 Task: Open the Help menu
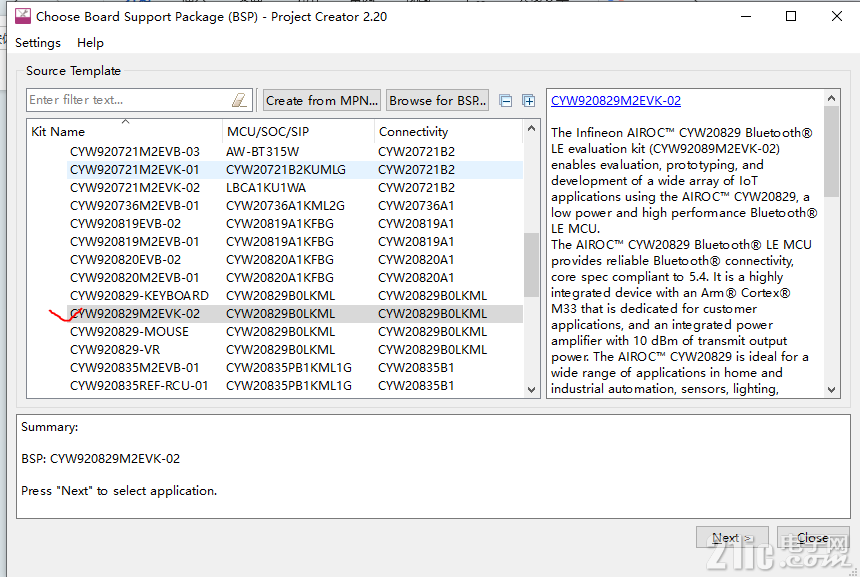coord(90,43)
